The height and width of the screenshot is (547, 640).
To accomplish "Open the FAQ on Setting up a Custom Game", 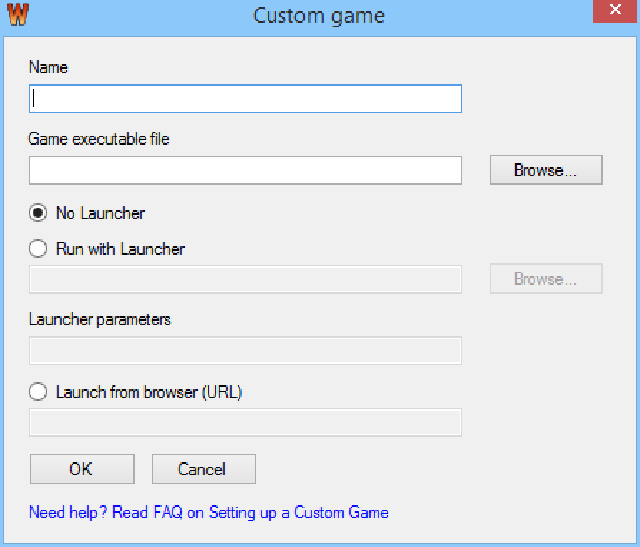I will pos(209,513).
